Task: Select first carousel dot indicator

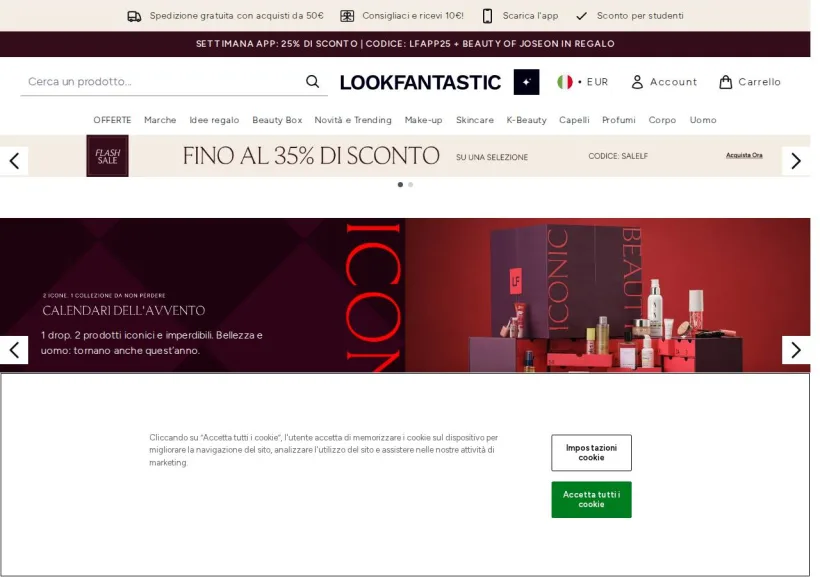Action: tap(400, 185)
